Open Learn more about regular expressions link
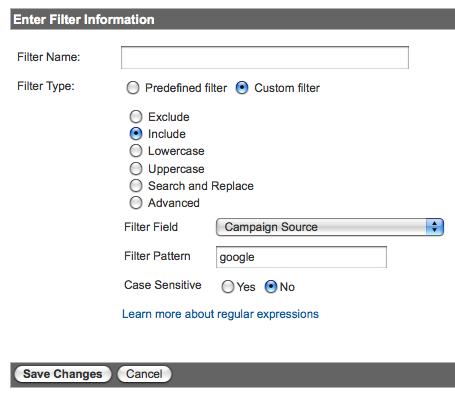 tap(220, 314)
